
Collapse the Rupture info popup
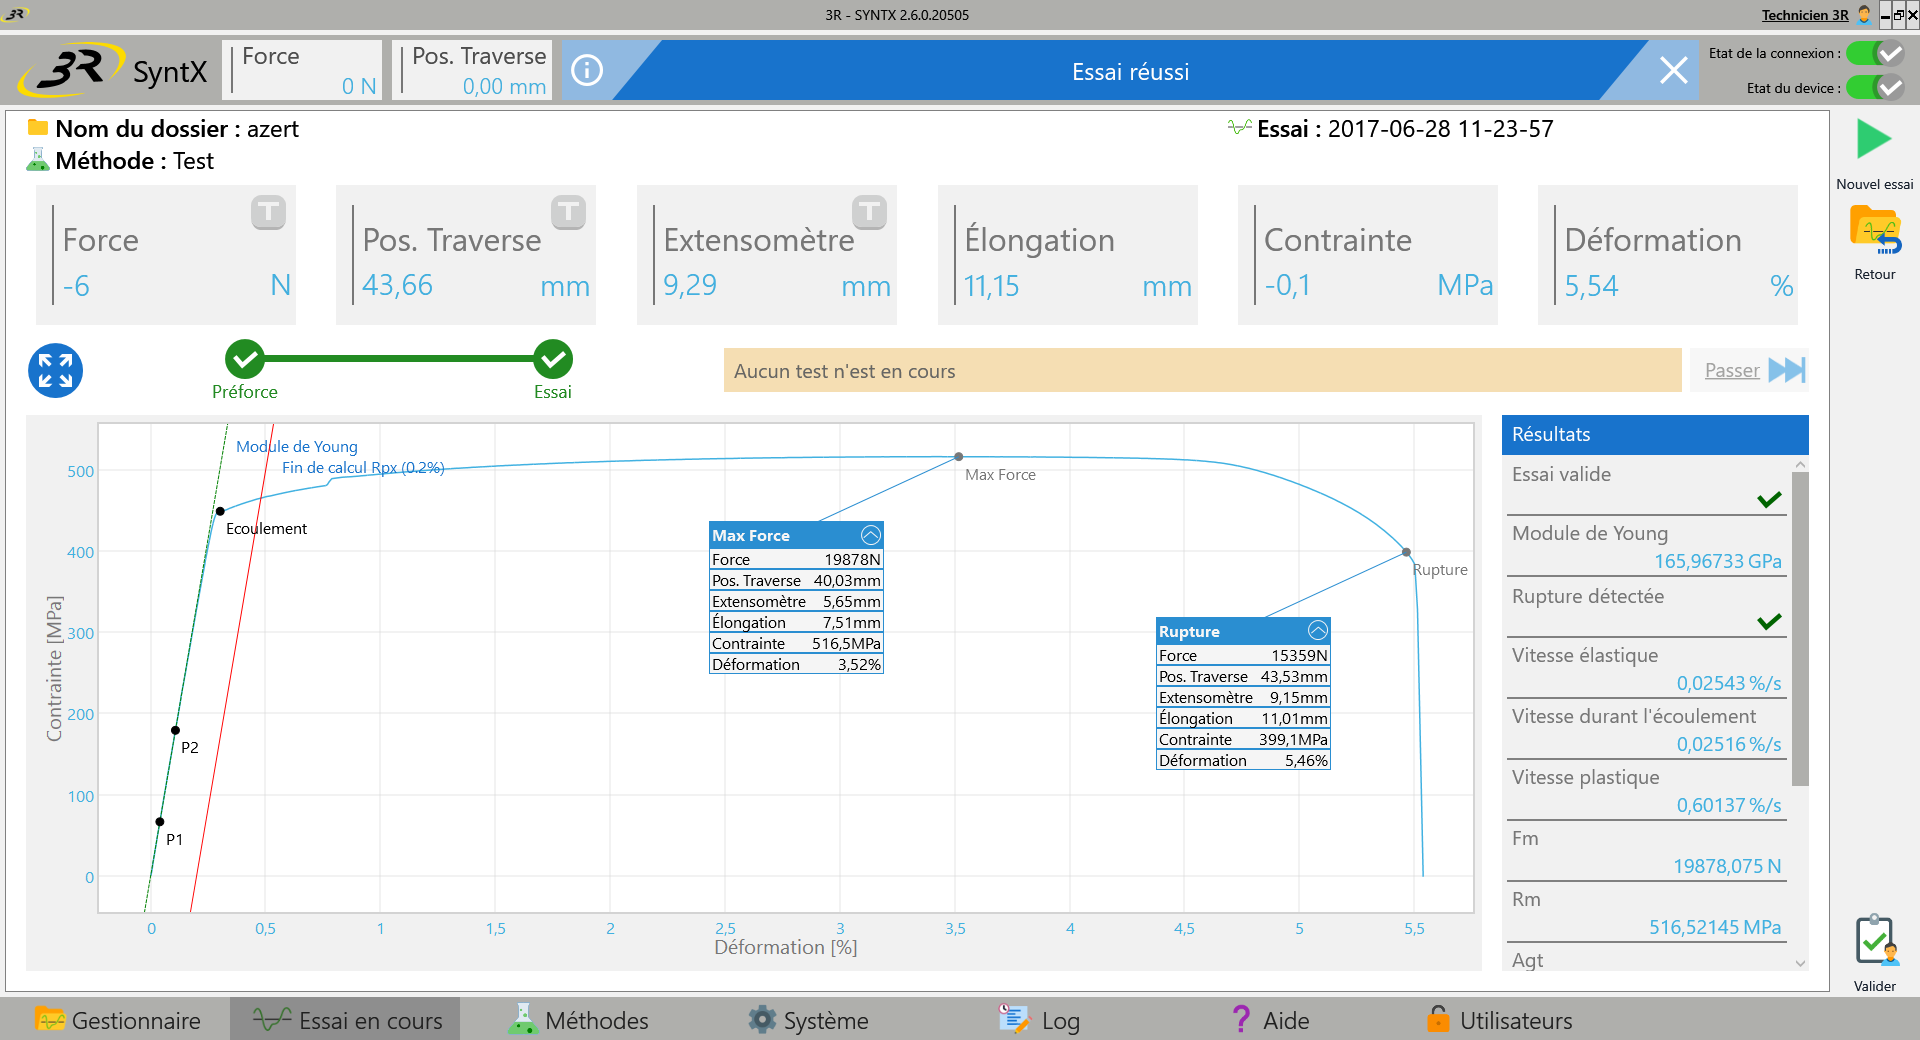tap(1318, 631)
